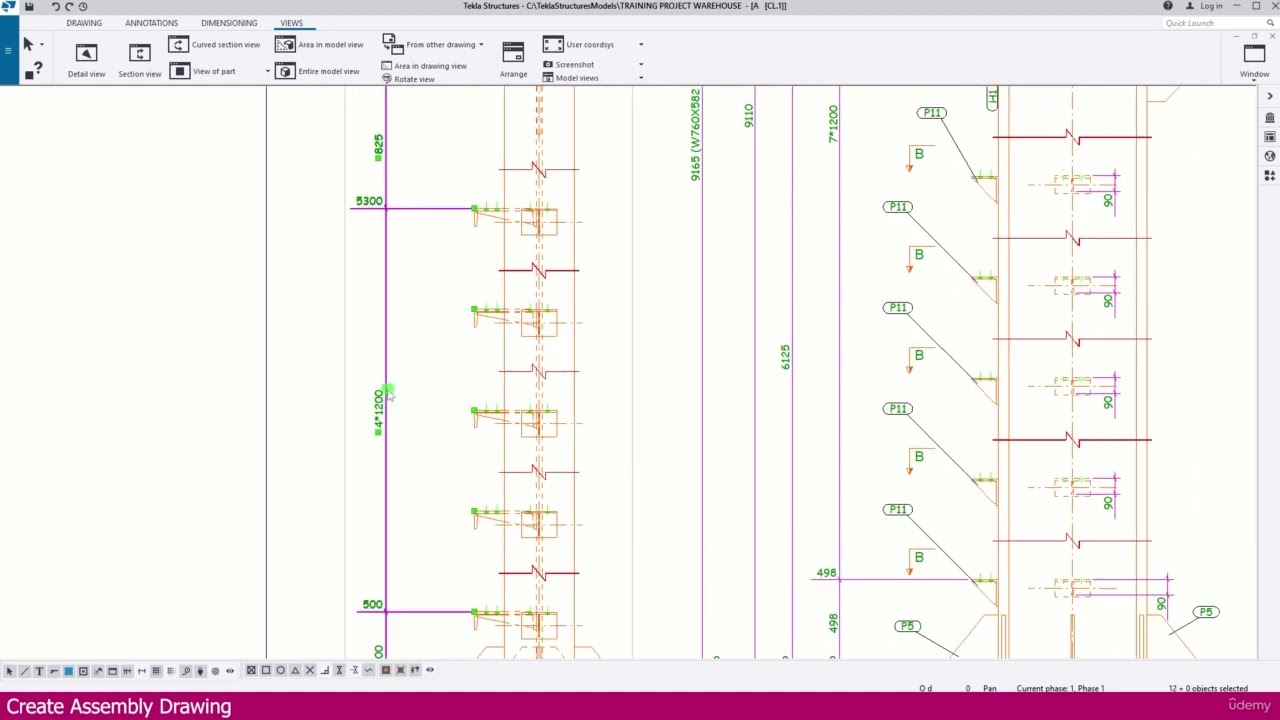
Task: Click the 5300 dimension text
Action: coord(369,201)
